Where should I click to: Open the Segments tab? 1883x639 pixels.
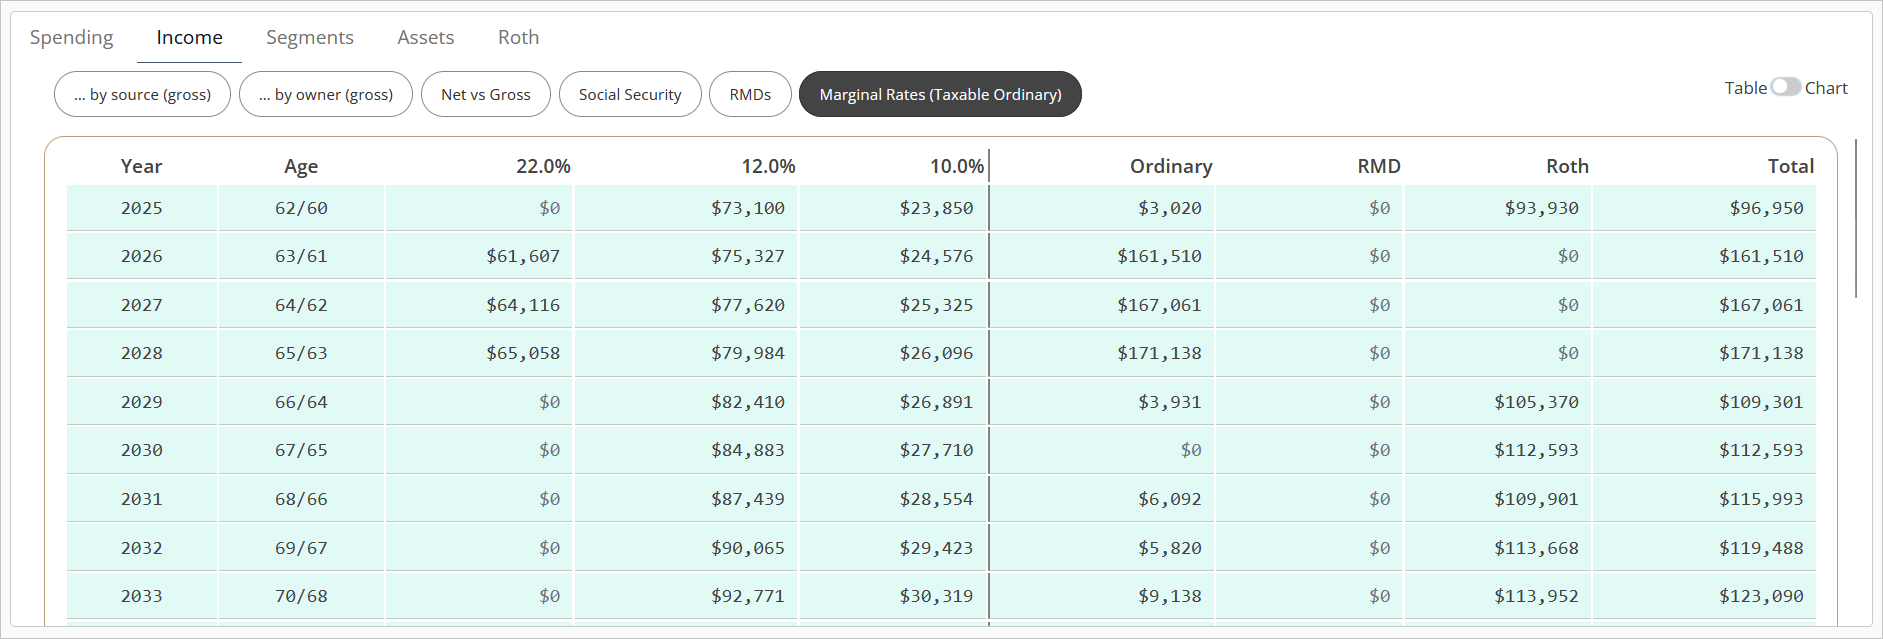(309, 37)
